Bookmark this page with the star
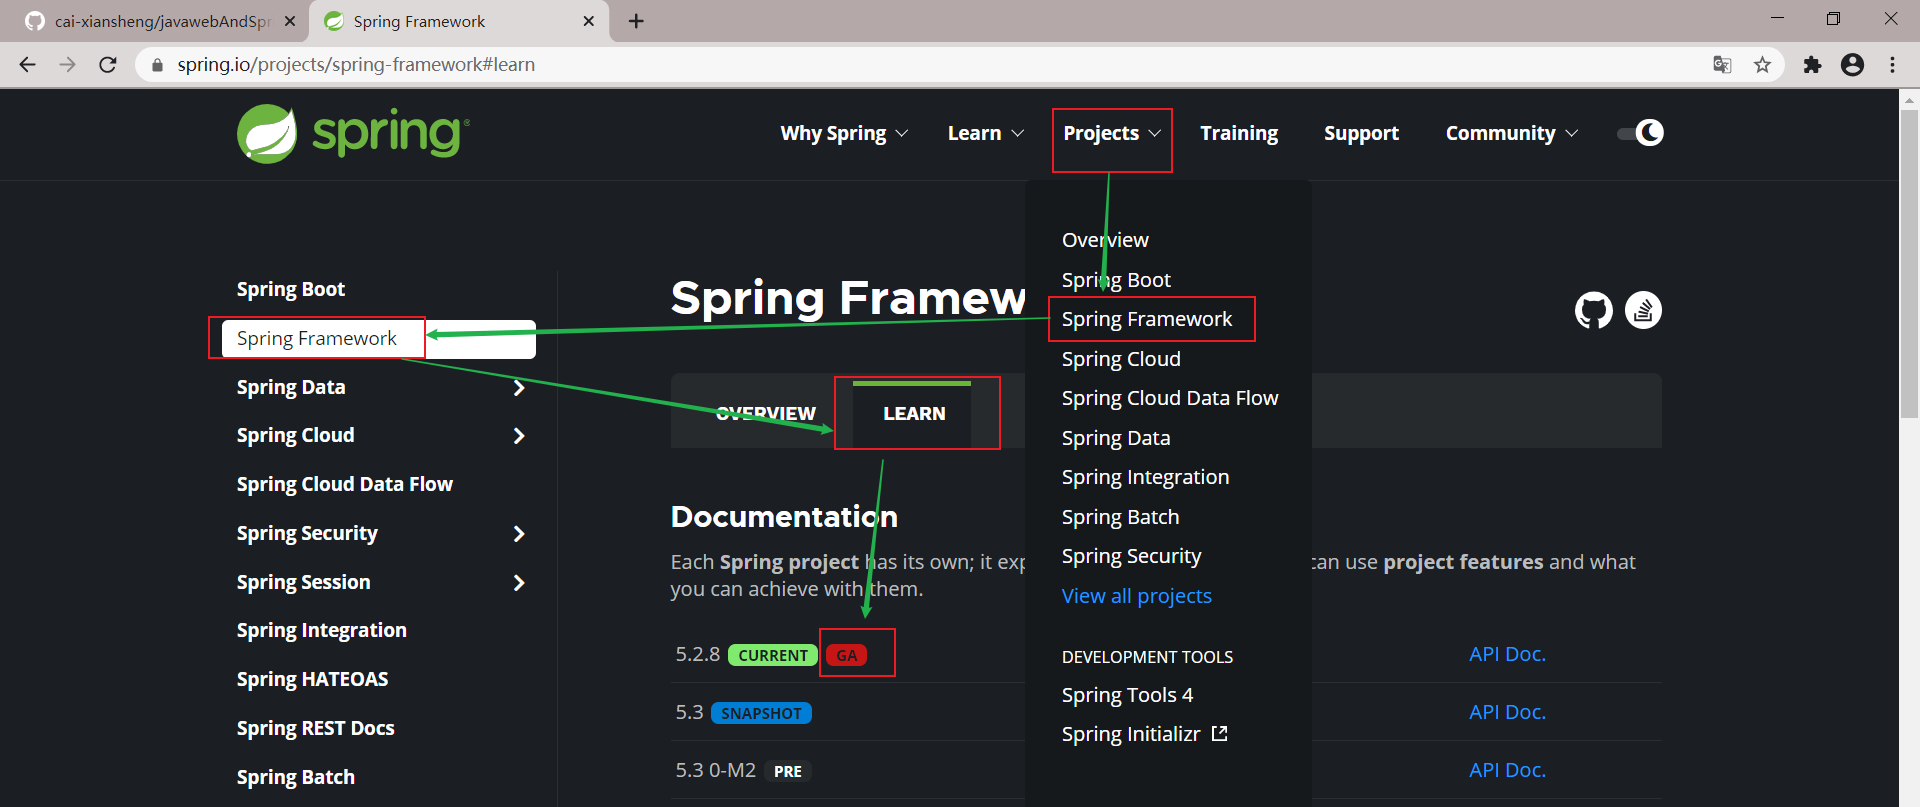Screen dimensions: 1920x807 1762,65
